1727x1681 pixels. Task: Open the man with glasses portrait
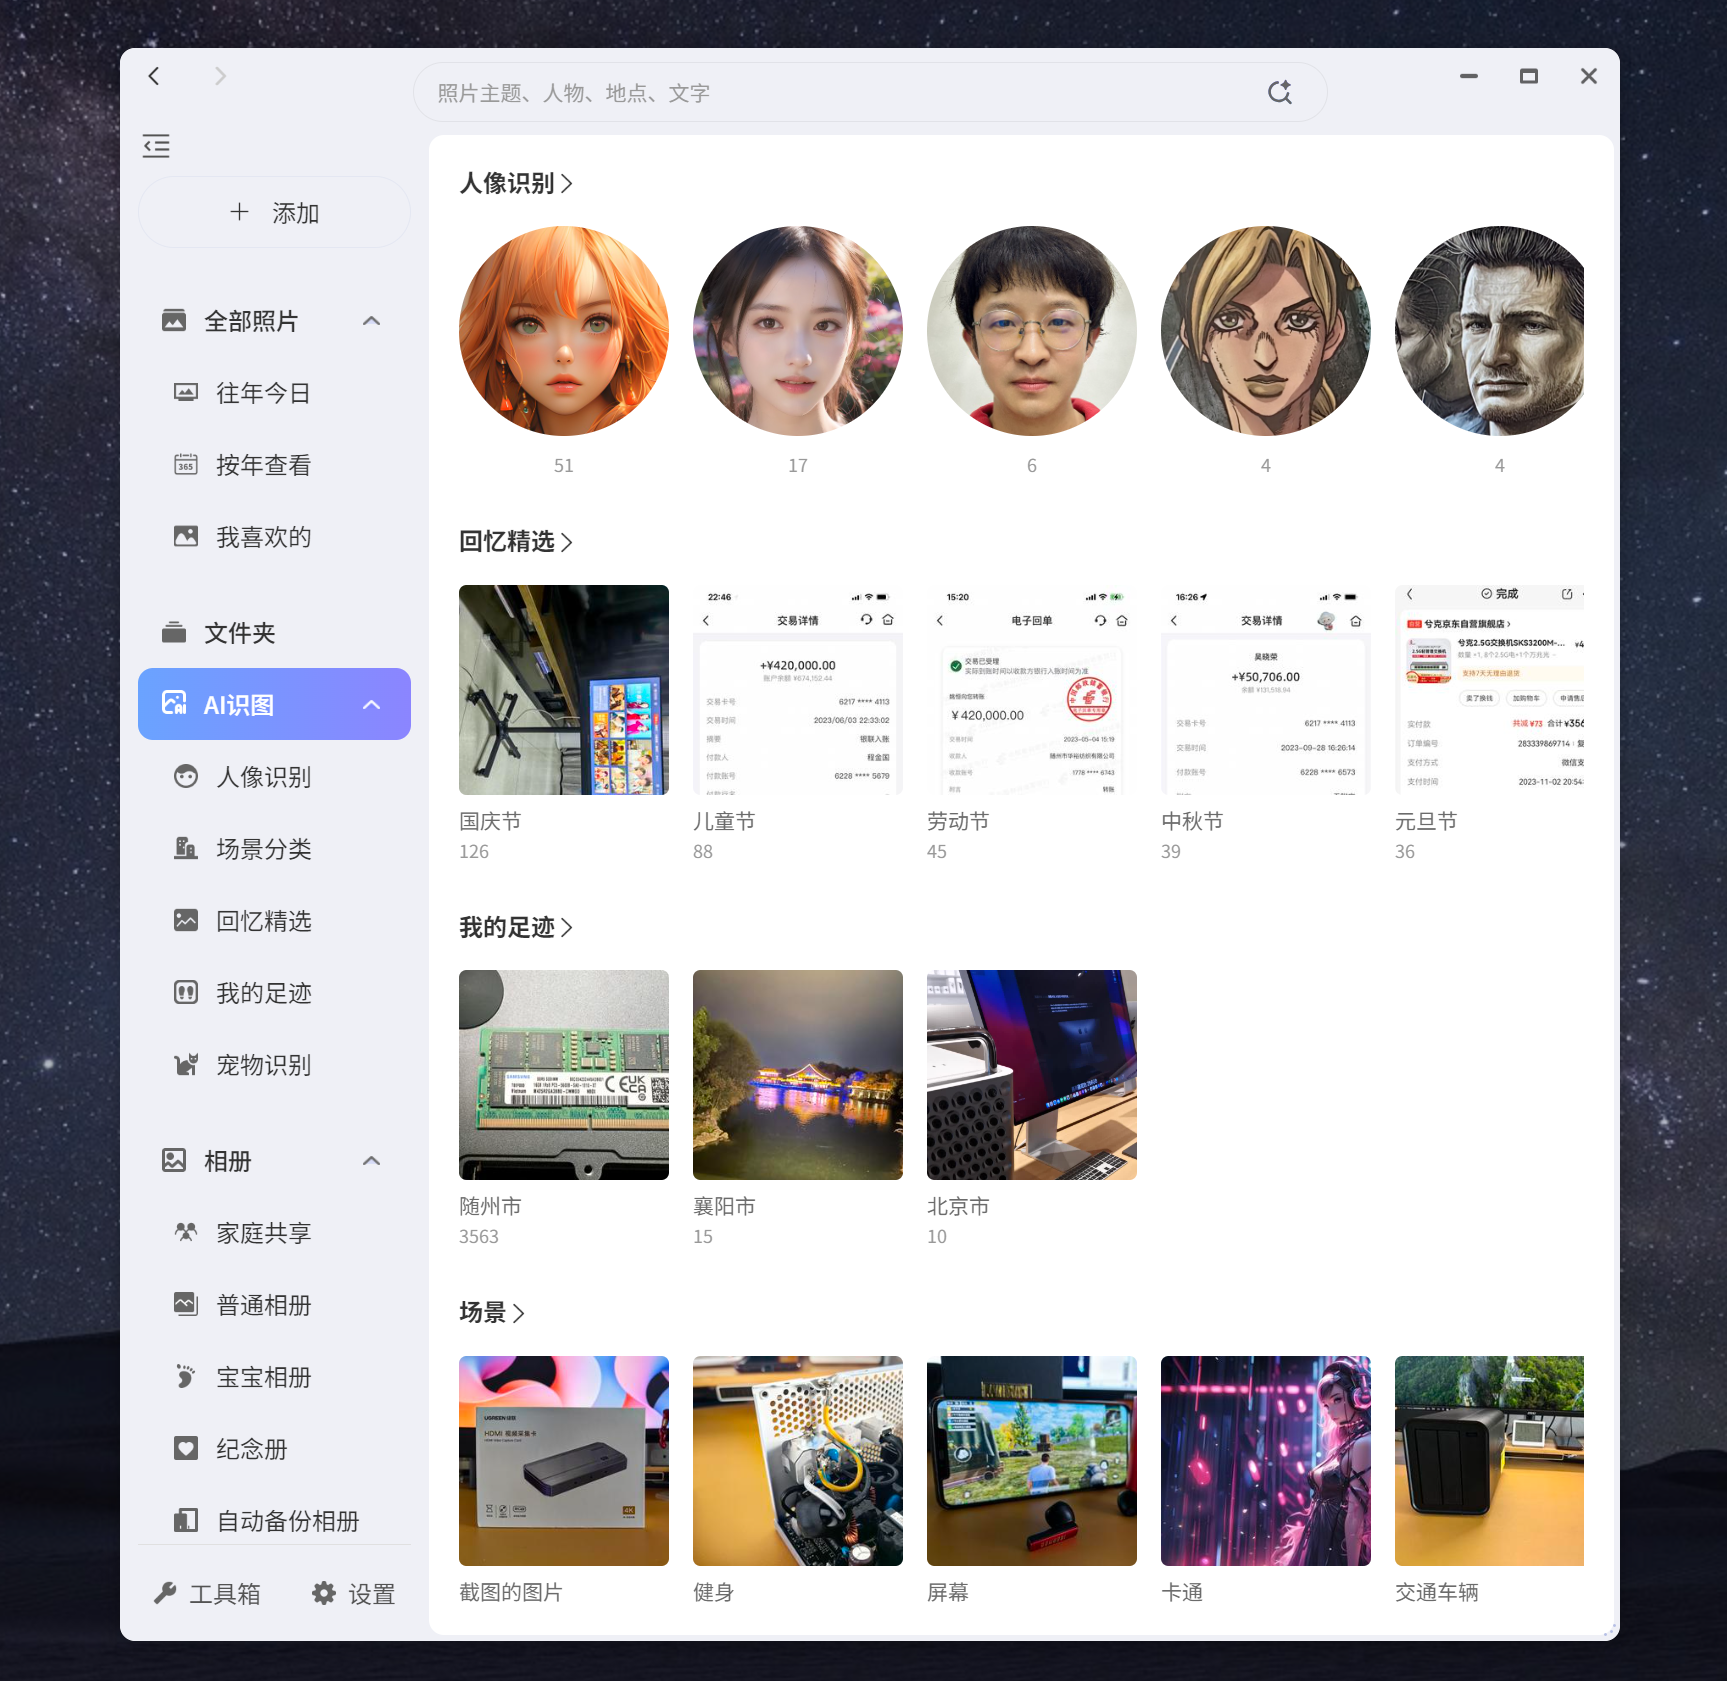coord(1032,331)
